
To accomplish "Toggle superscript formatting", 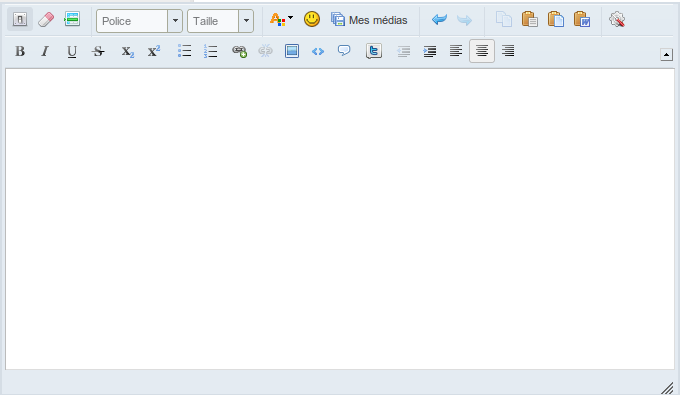I will pos(154,51).
